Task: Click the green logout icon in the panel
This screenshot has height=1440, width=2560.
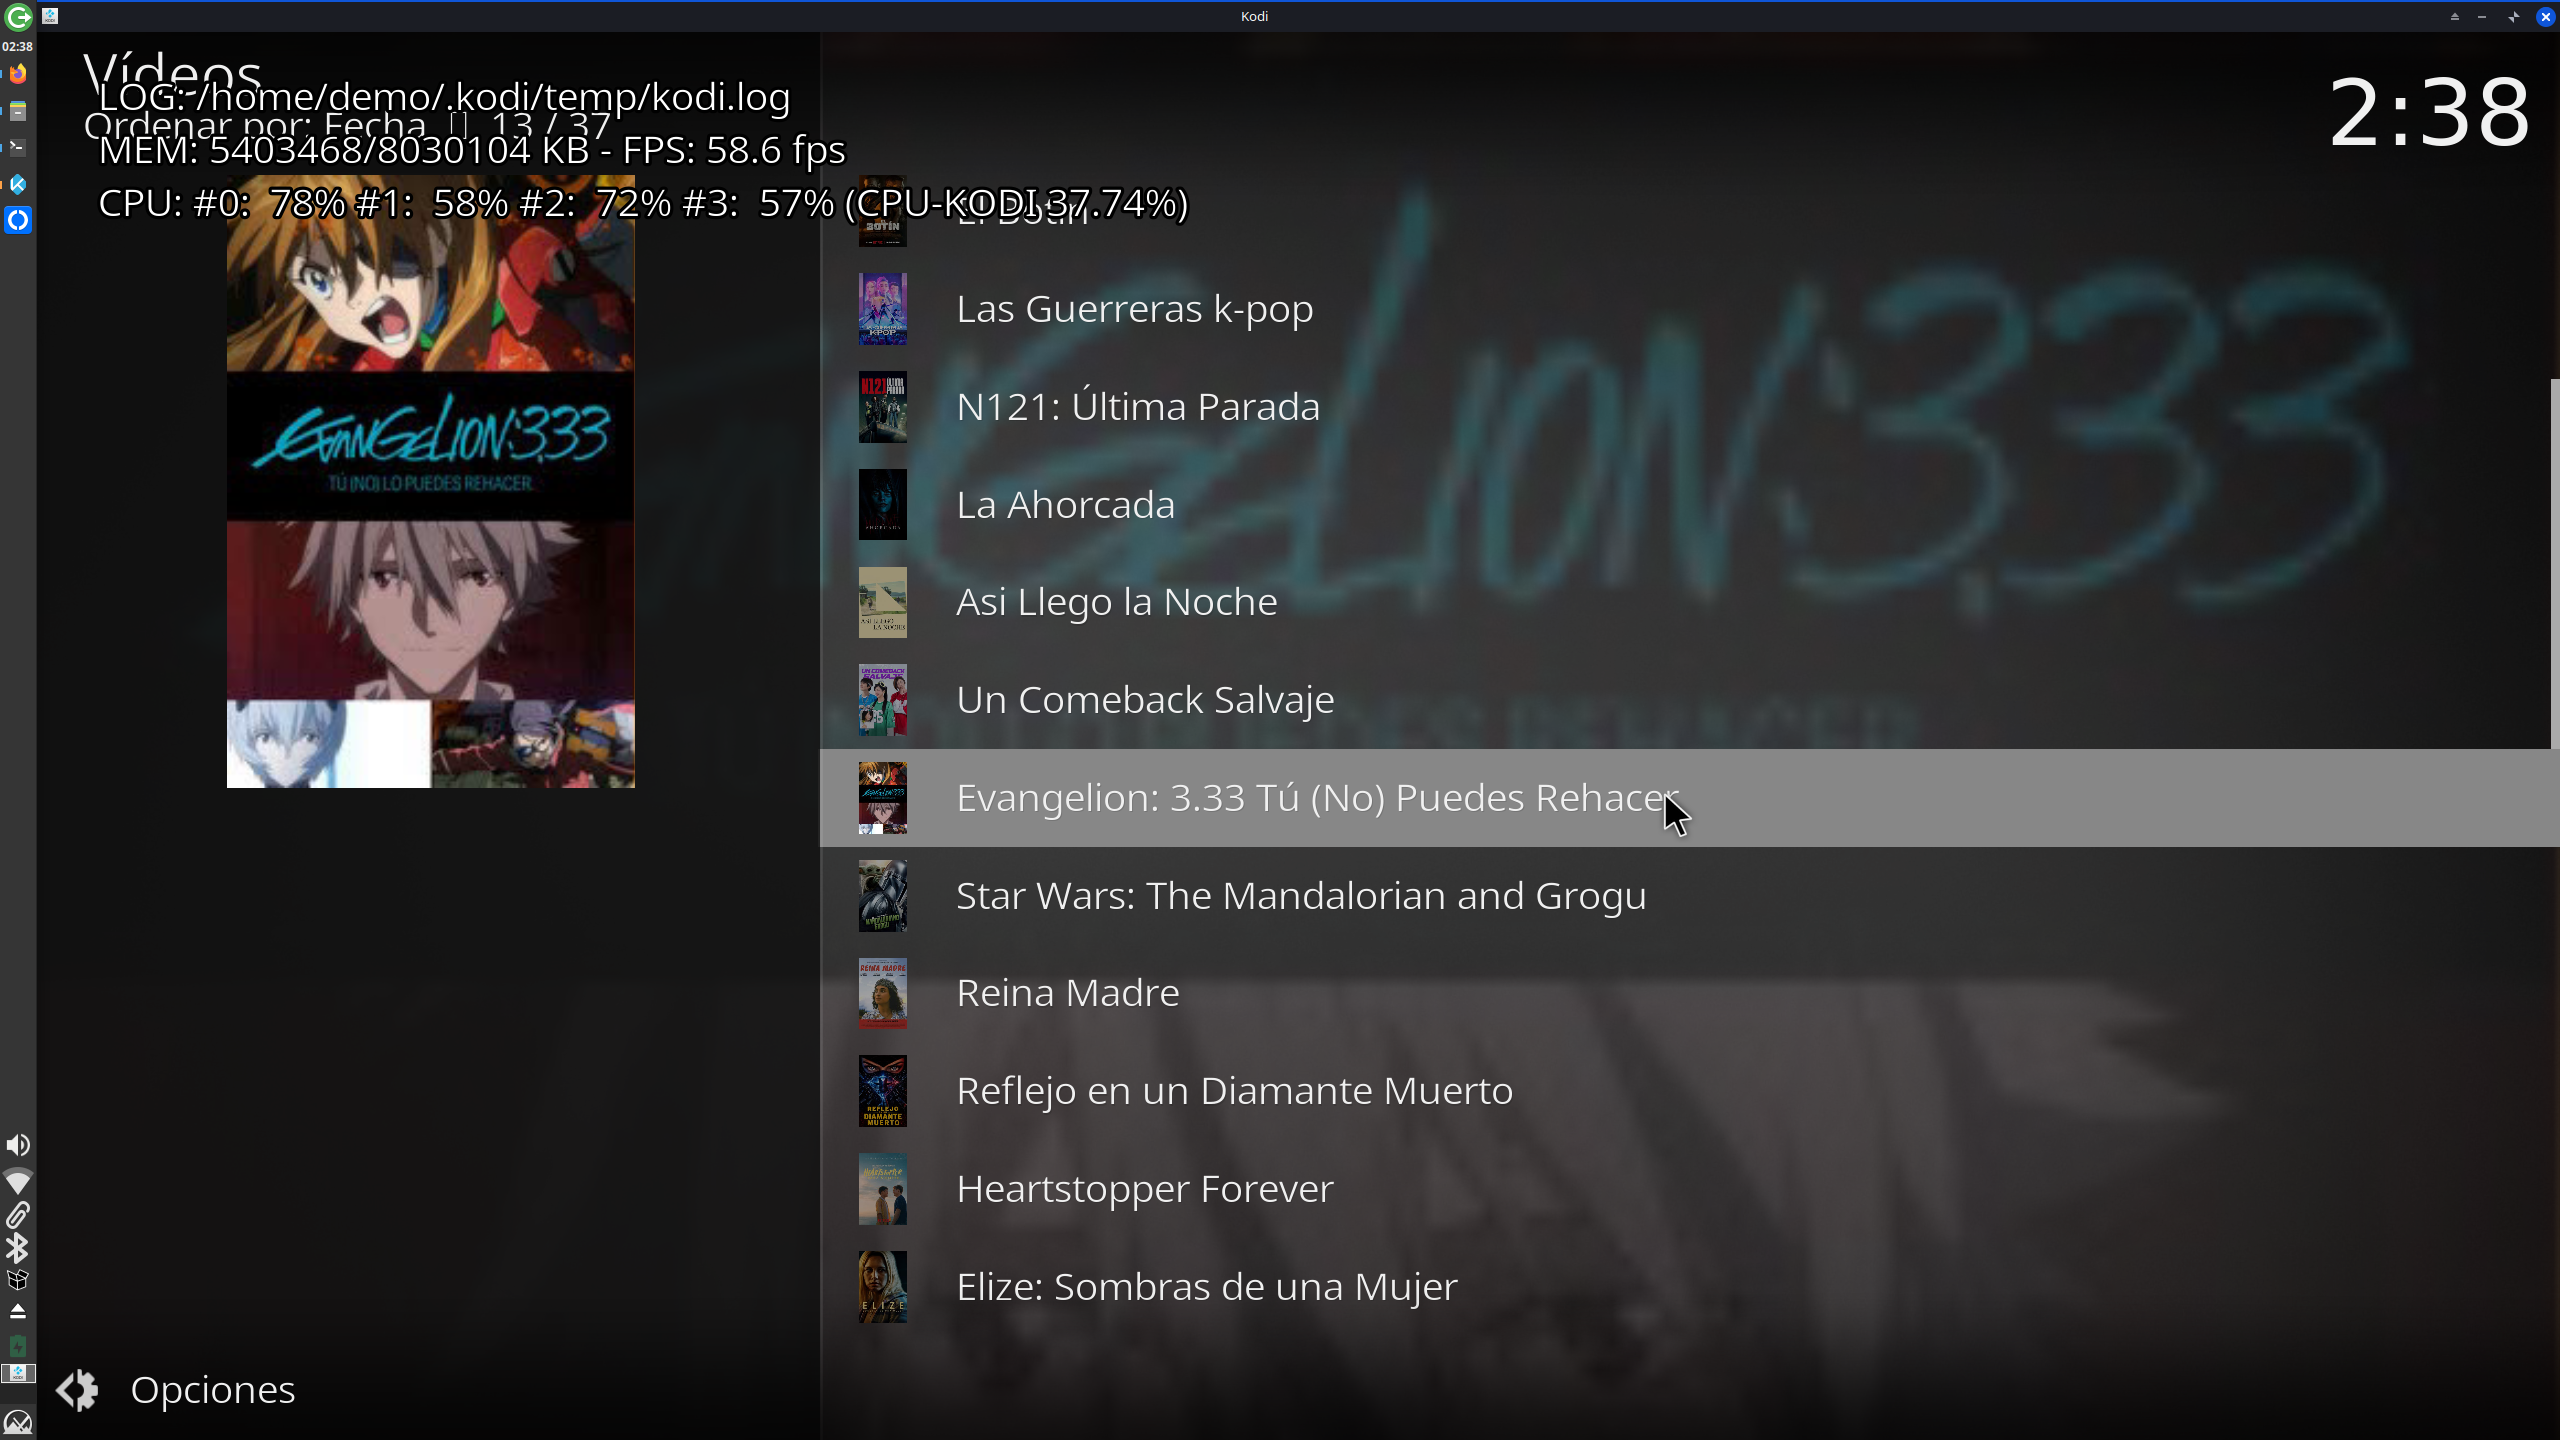Action: point(18,17)
